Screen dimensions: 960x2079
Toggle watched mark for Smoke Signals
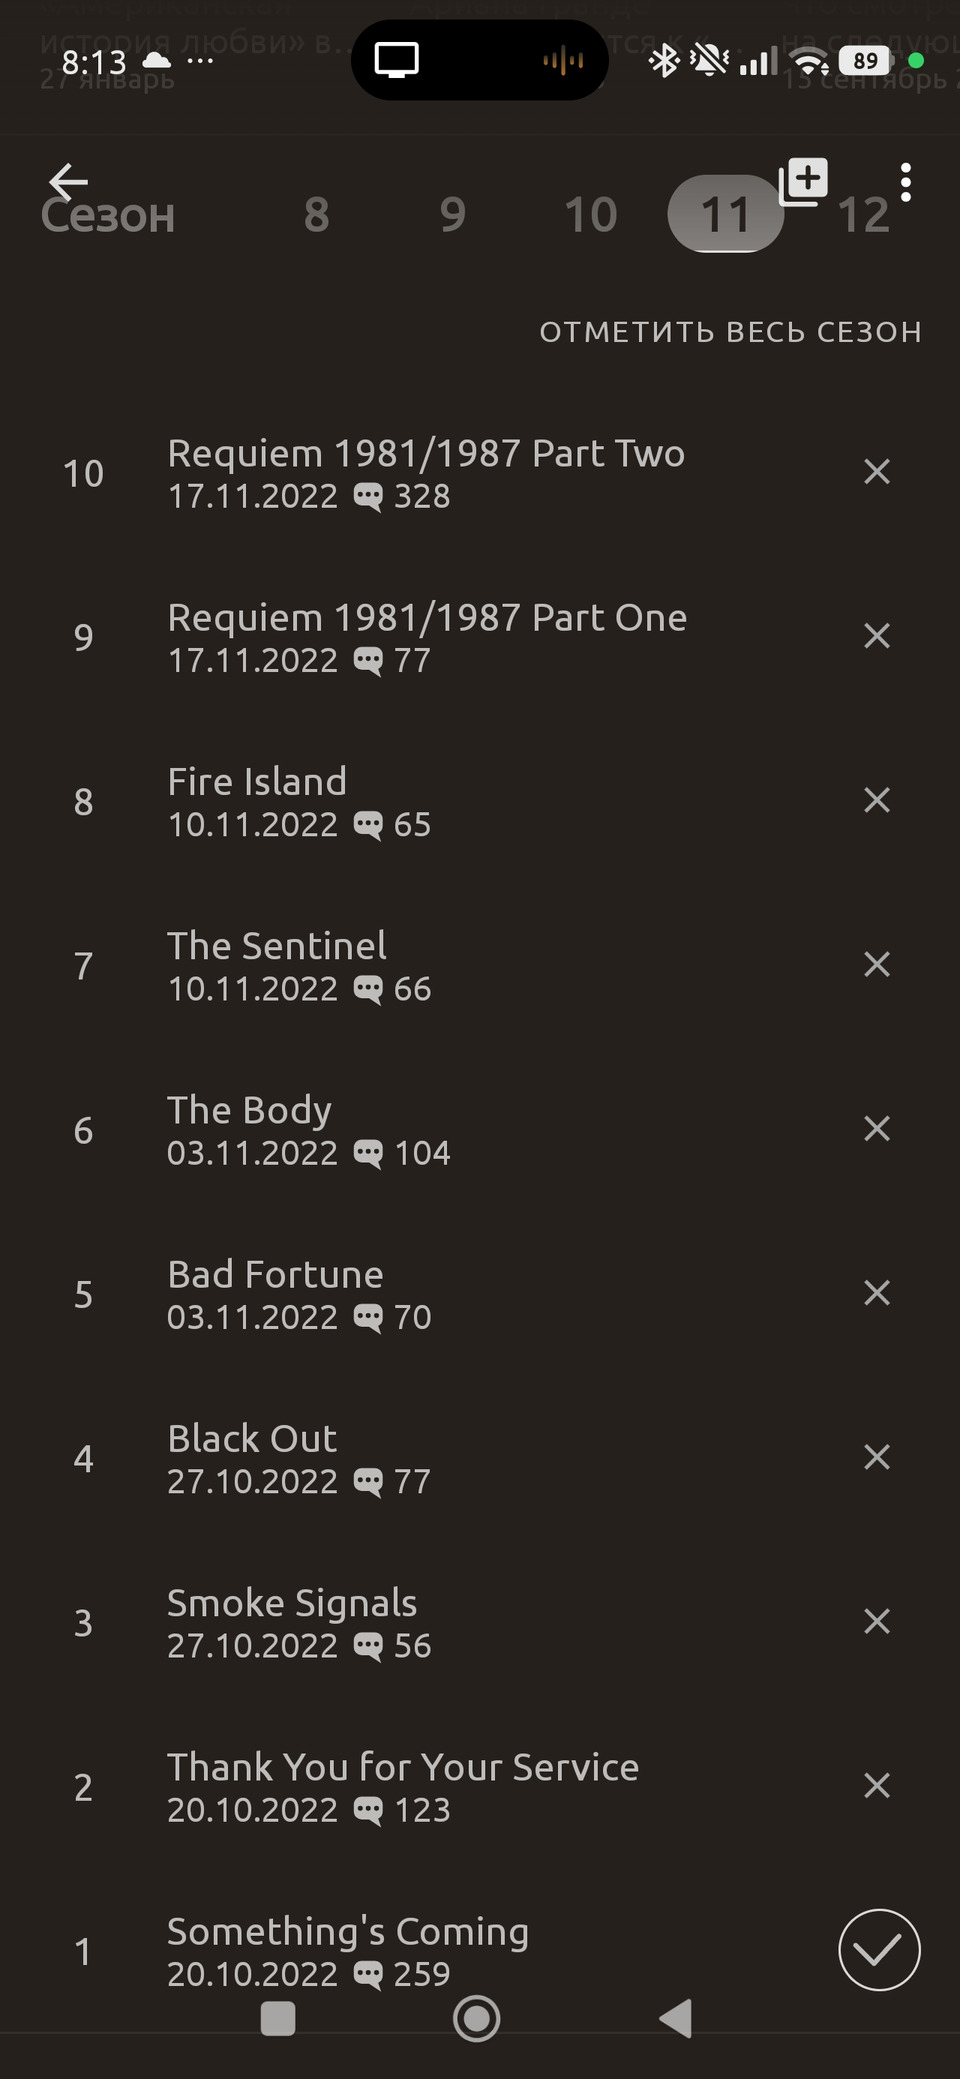click(876, 1621)
